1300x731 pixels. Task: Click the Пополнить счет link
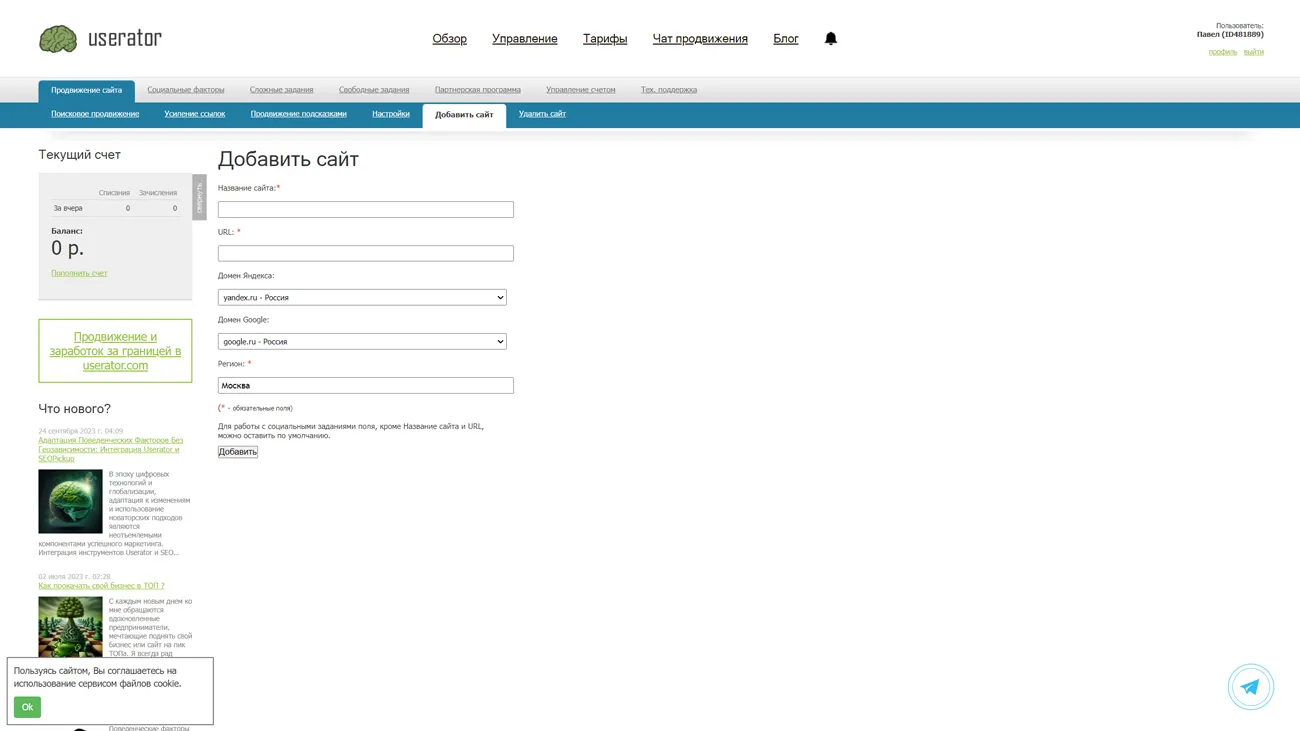(79, 273)
